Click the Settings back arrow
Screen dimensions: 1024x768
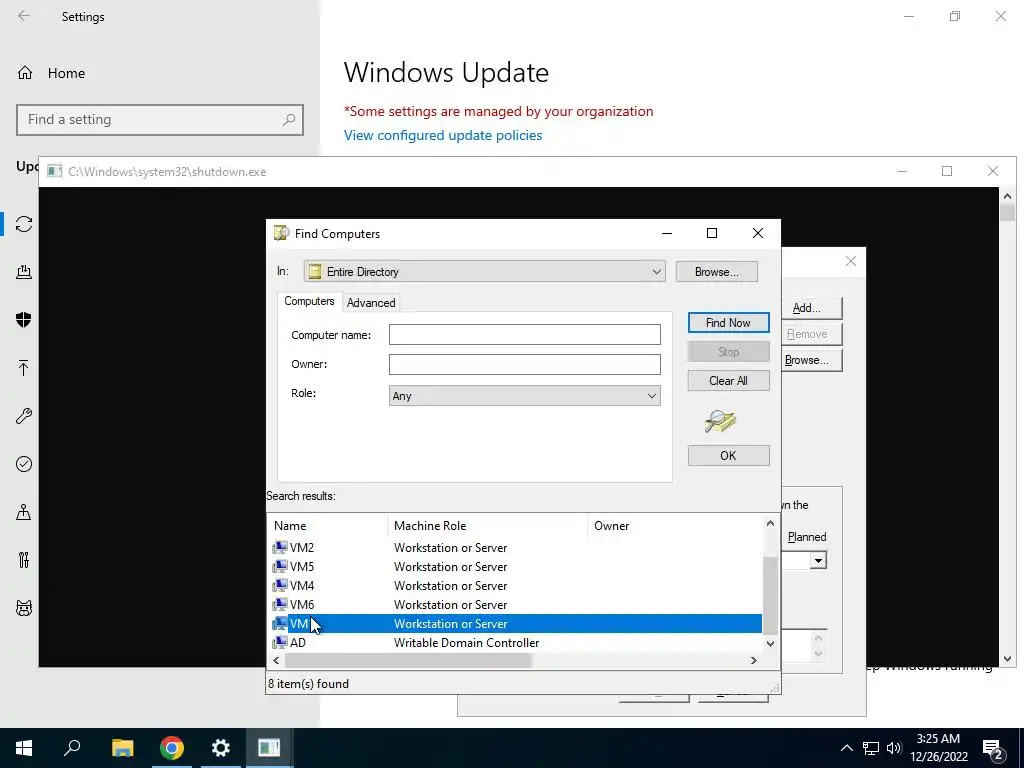[x=24, y=16]
